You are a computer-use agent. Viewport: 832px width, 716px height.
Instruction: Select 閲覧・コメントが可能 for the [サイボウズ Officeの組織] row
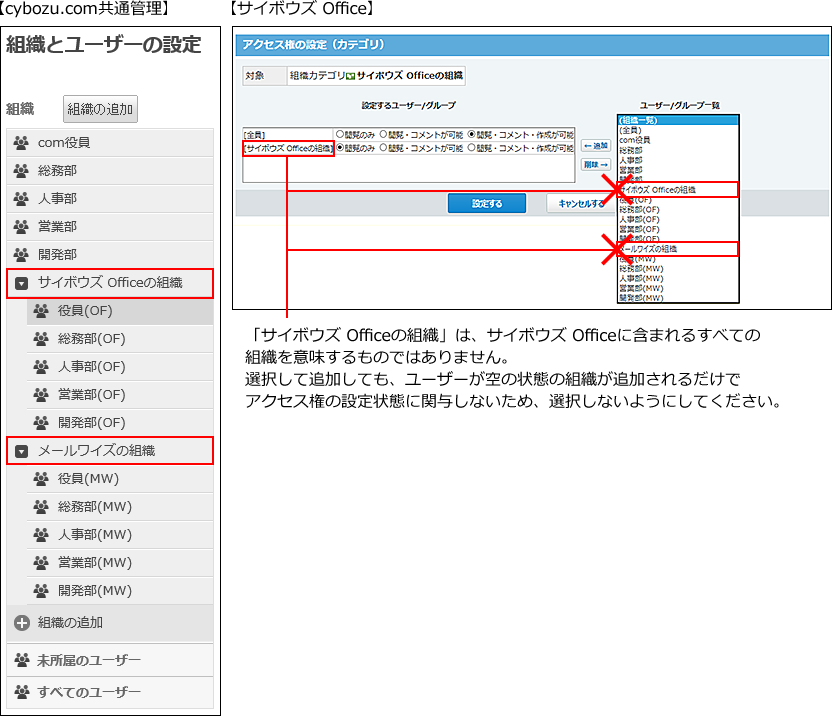[x=384, y=148]
